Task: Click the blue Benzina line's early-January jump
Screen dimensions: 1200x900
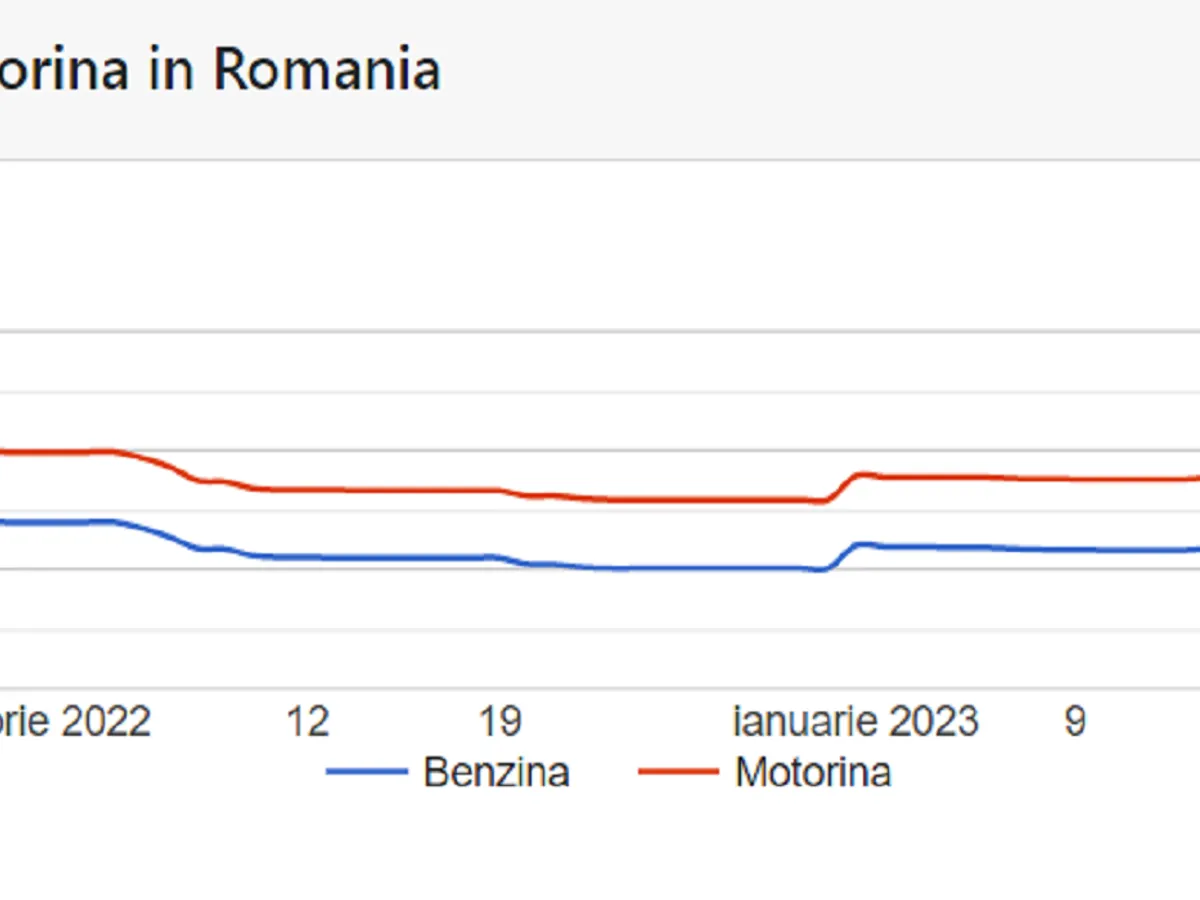Action: 843,554
